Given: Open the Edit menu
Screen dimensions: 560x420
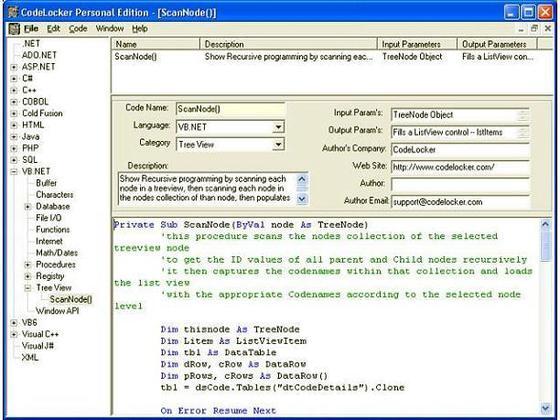Looking at the screenshot, I should (x=54, y=29).
